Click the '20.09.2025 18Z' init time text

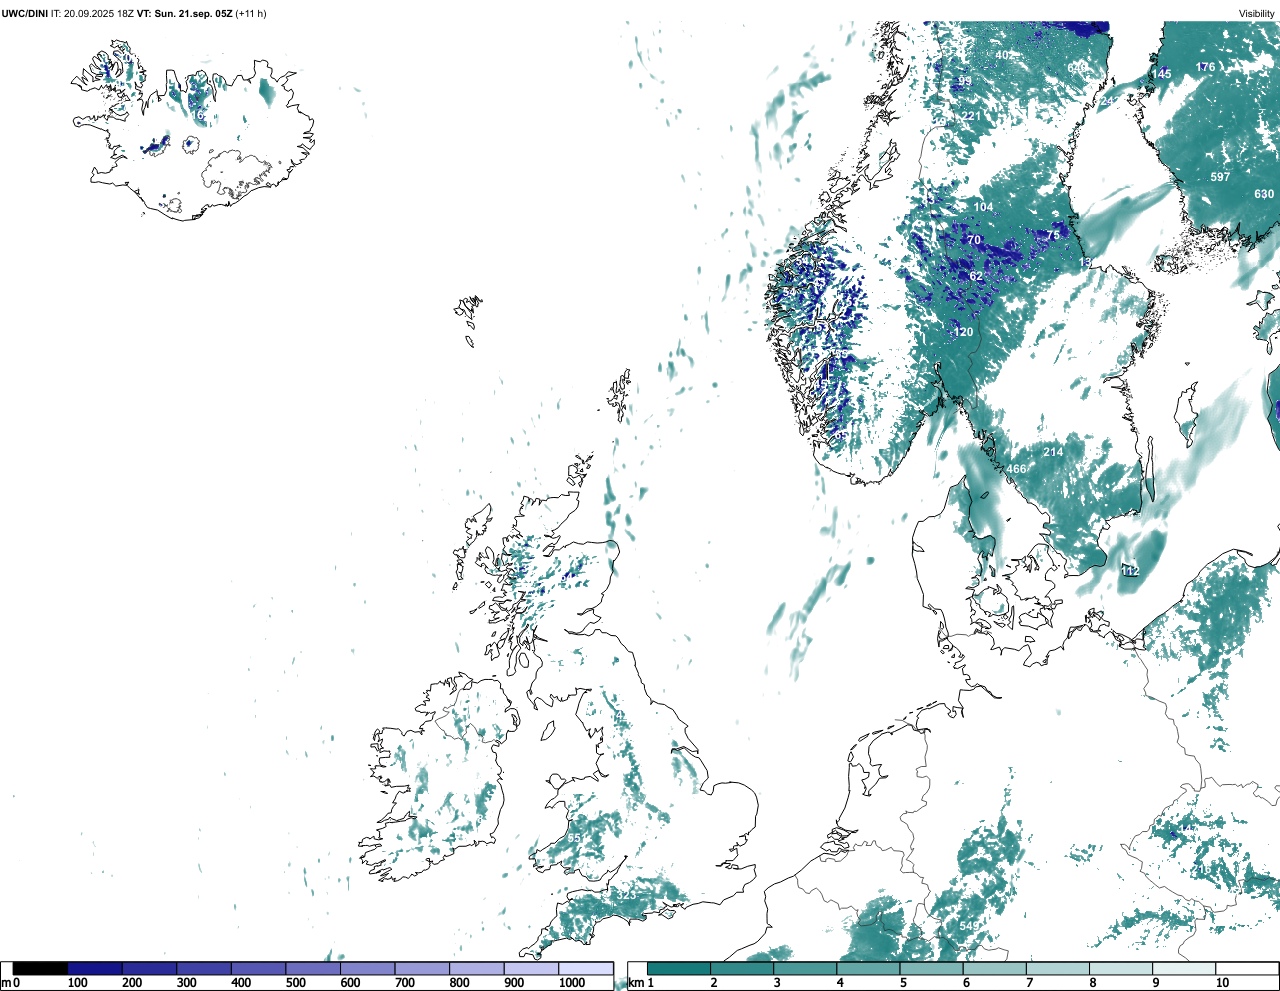(x=99, y=13)
